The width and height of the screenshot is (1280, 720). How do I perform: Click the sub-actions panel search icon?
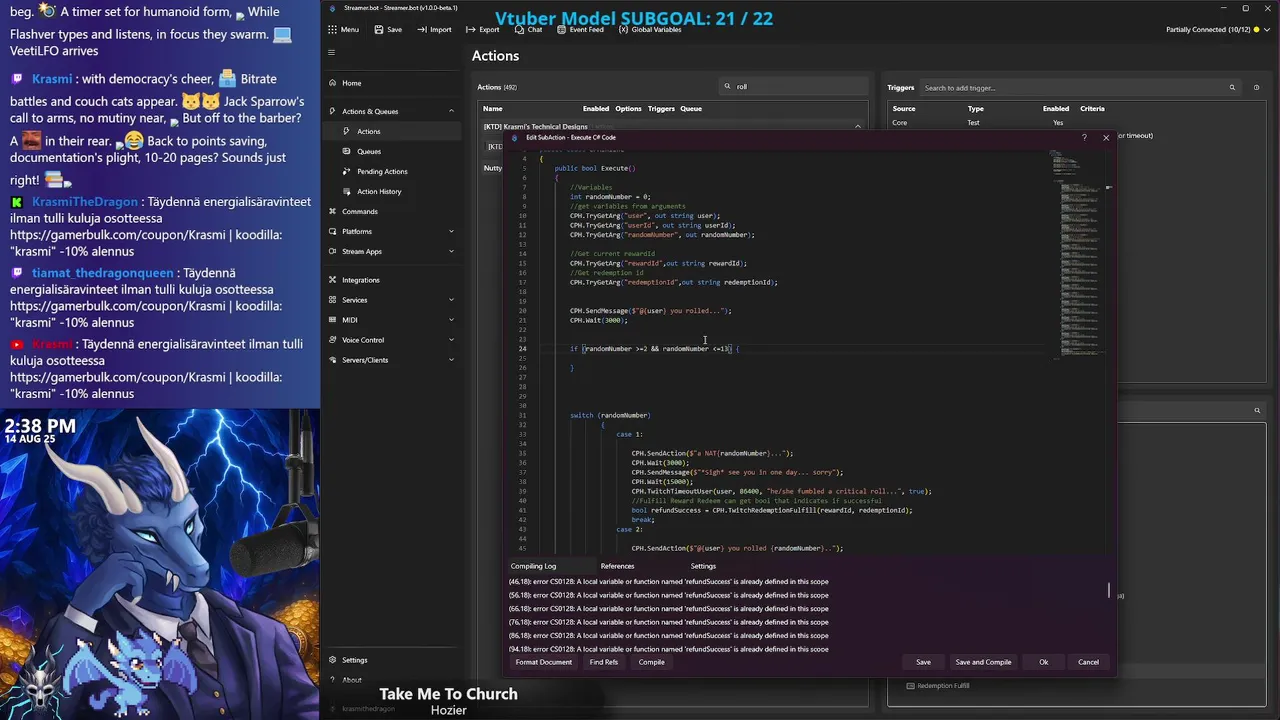(x=1257, y=410)
